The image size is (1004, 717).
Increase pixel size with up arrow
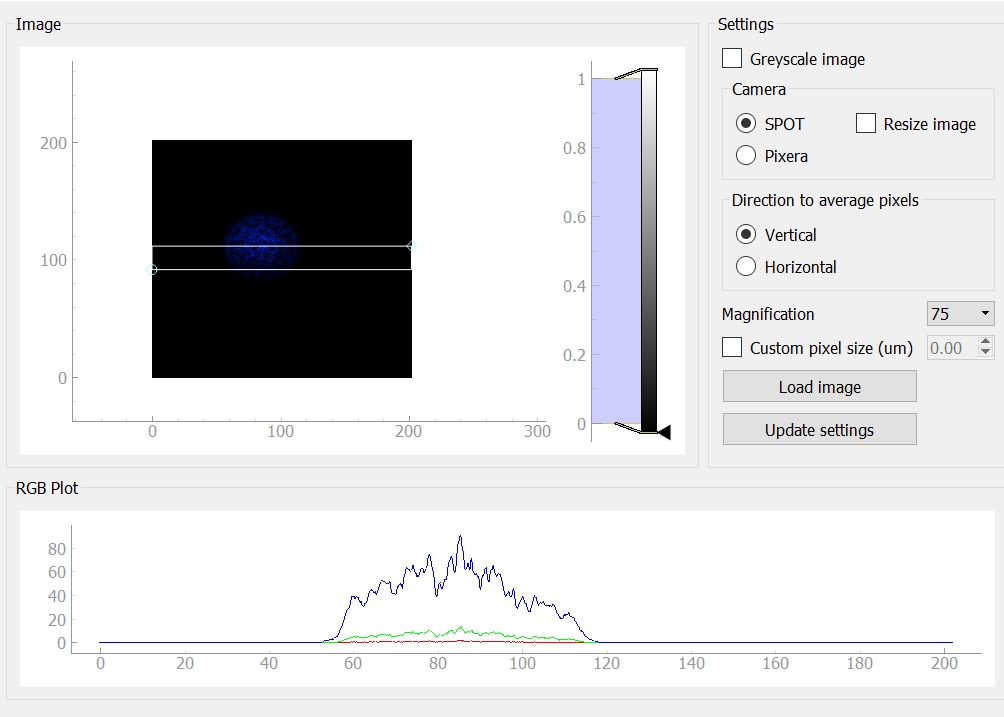click(x=986, y=342)
